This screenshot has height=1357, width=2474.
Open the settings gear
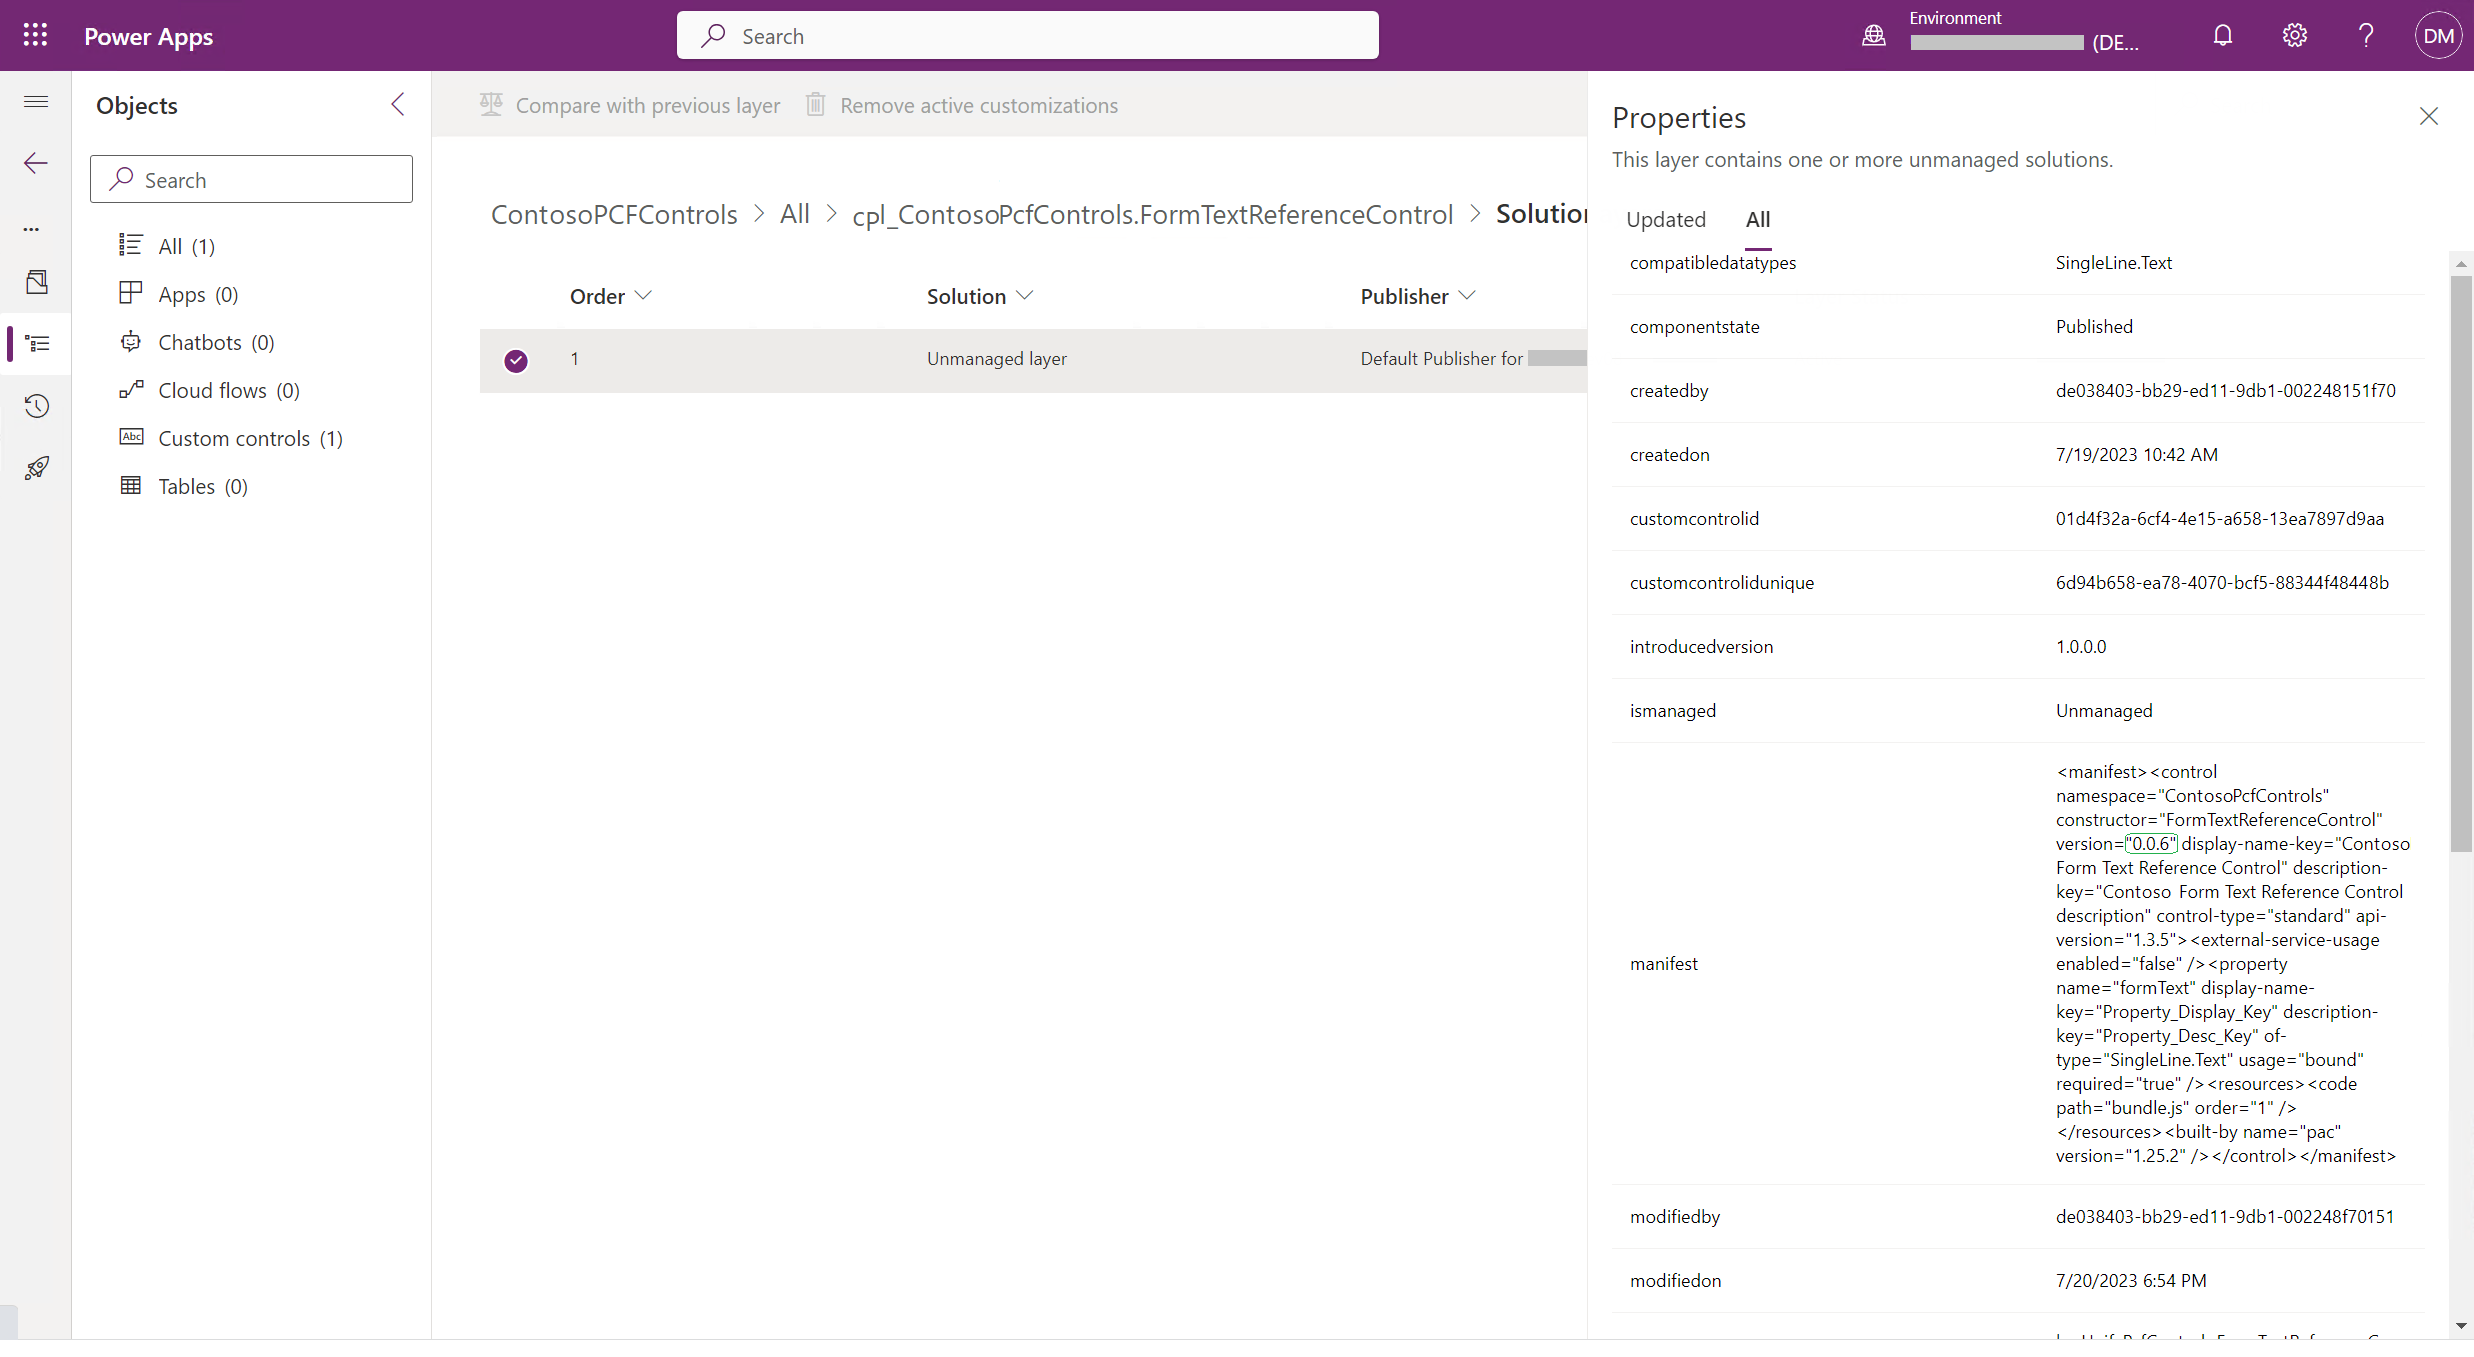click(2294, 36)
